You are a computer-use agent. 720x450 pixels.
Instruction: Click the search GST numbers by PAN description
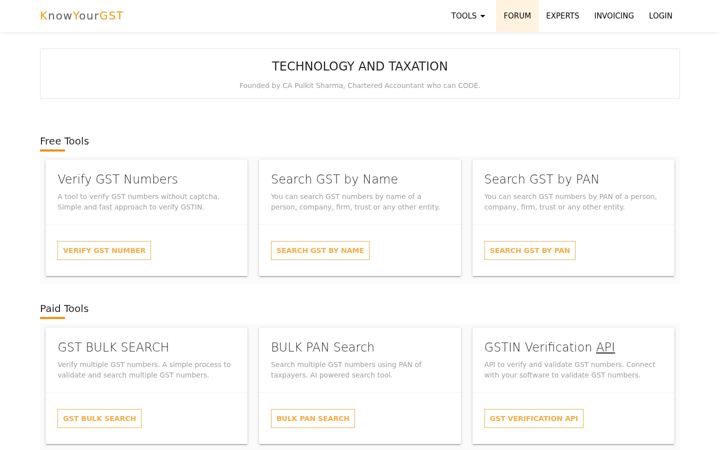pos(570,202)
